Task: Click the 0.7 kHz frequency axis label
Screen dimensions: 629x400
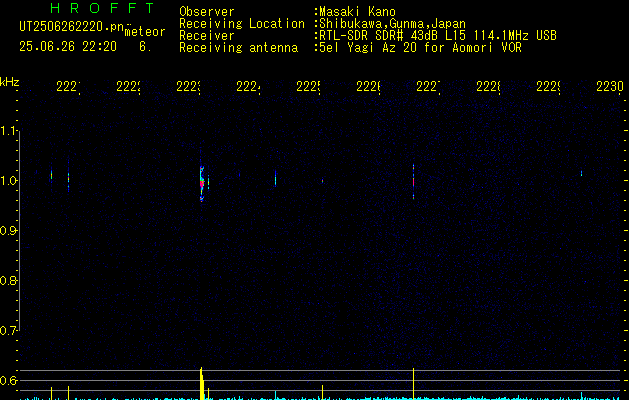Action: [9, 331]
